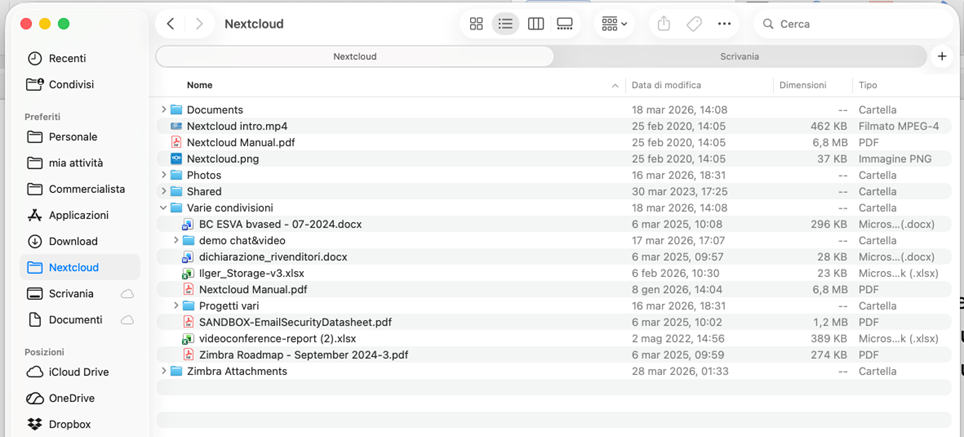The width and height of the screenshot is (964, 437).
Task: Click the Share toolbar icon
Action: point(664,24)
